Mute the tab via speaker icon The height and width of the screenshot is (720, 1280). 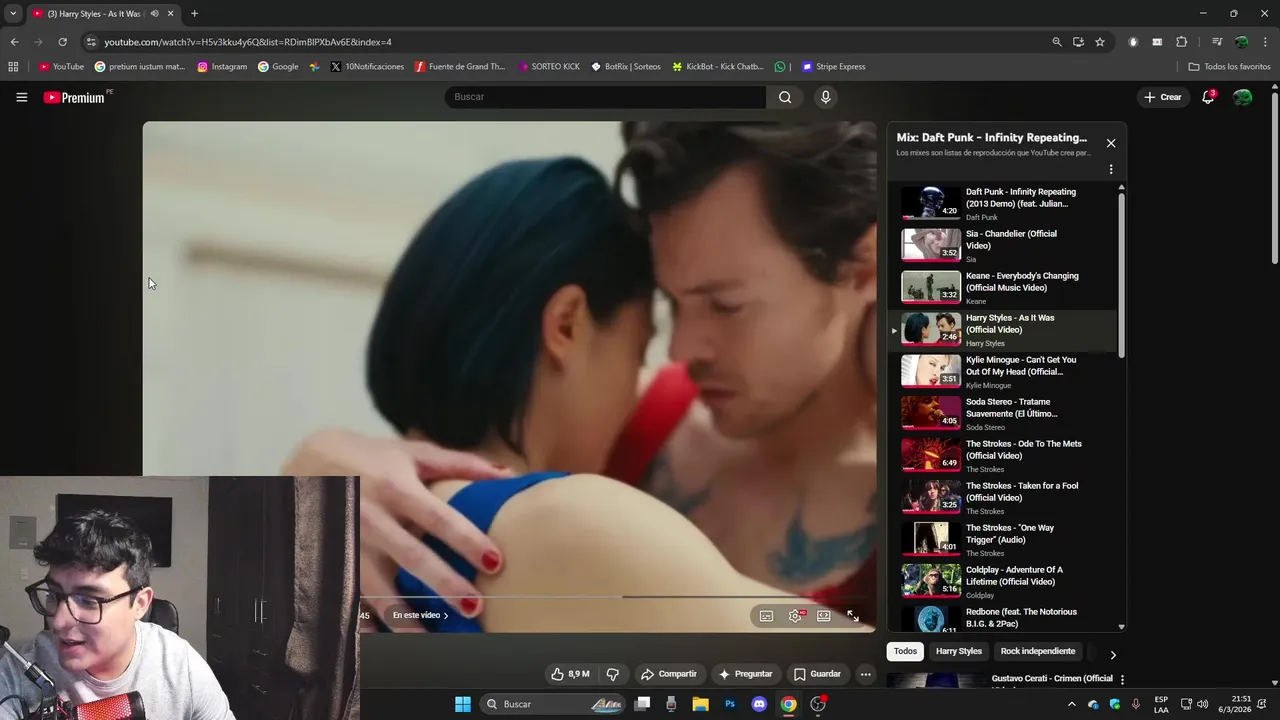click(154, 14)
